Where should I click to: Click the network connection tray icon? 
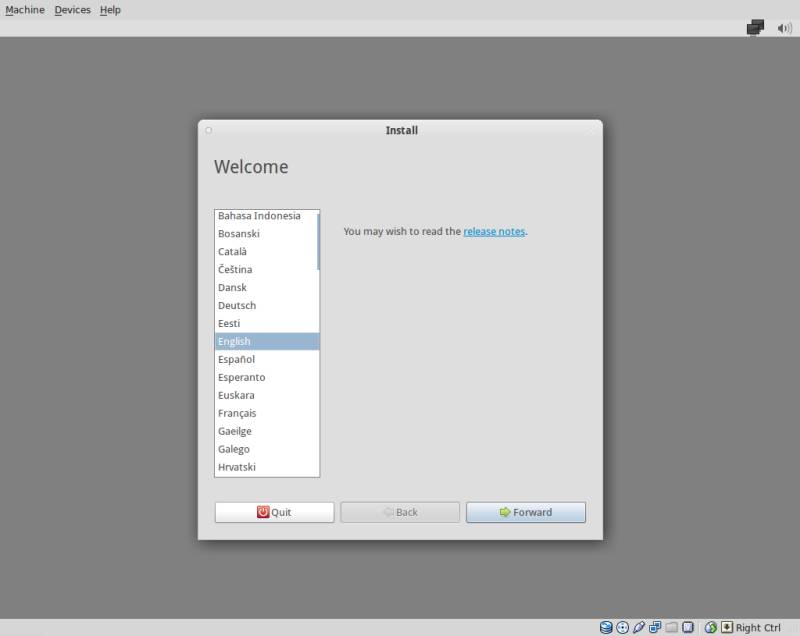click(755, 28)
